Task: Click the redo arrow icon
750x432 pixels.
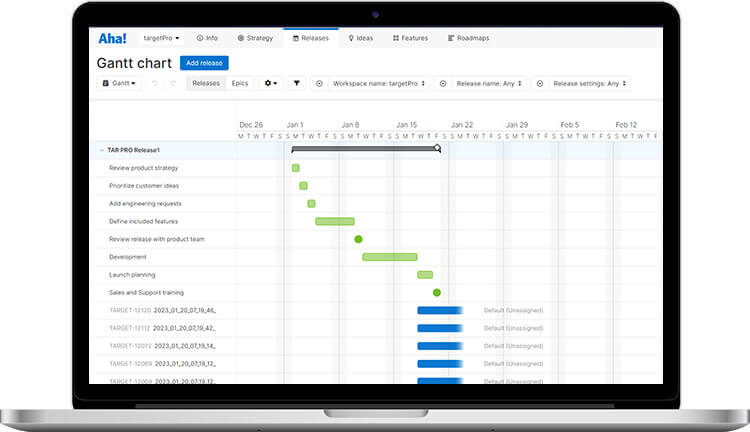Action: [x=173, y=84]
